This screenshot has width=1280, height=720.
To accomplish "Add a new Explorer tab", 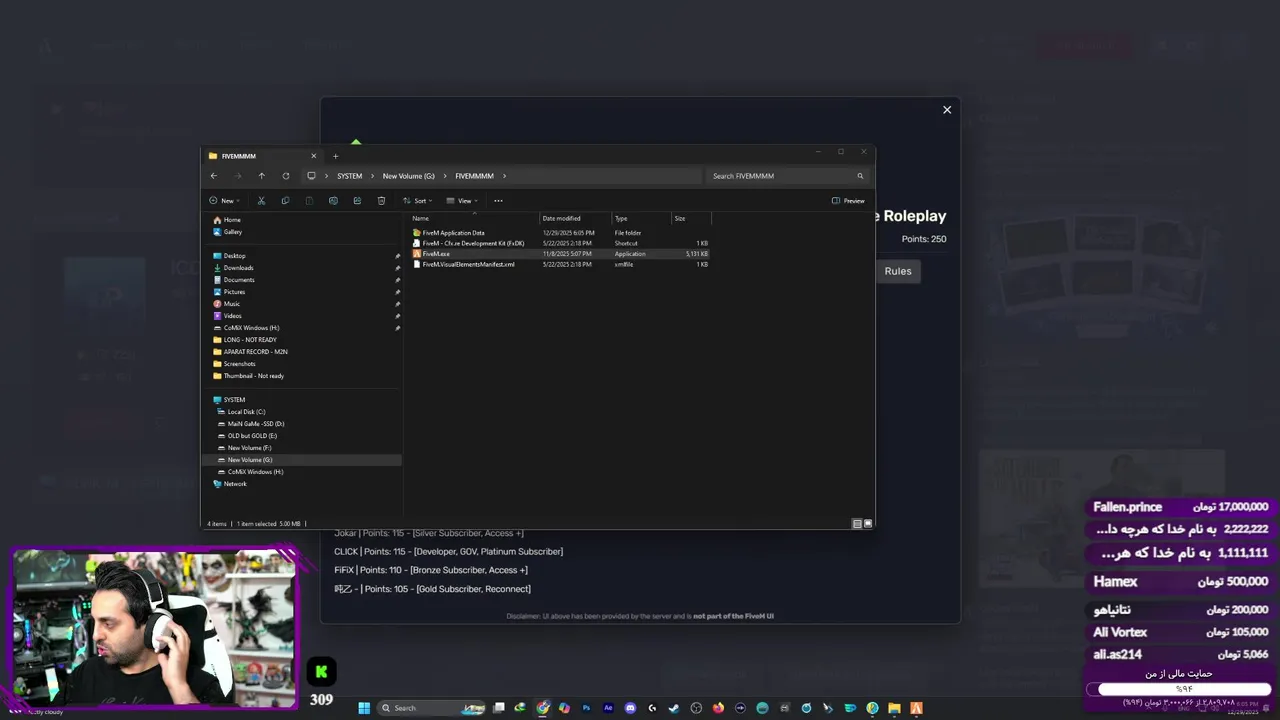I will (x=335, y=156).
